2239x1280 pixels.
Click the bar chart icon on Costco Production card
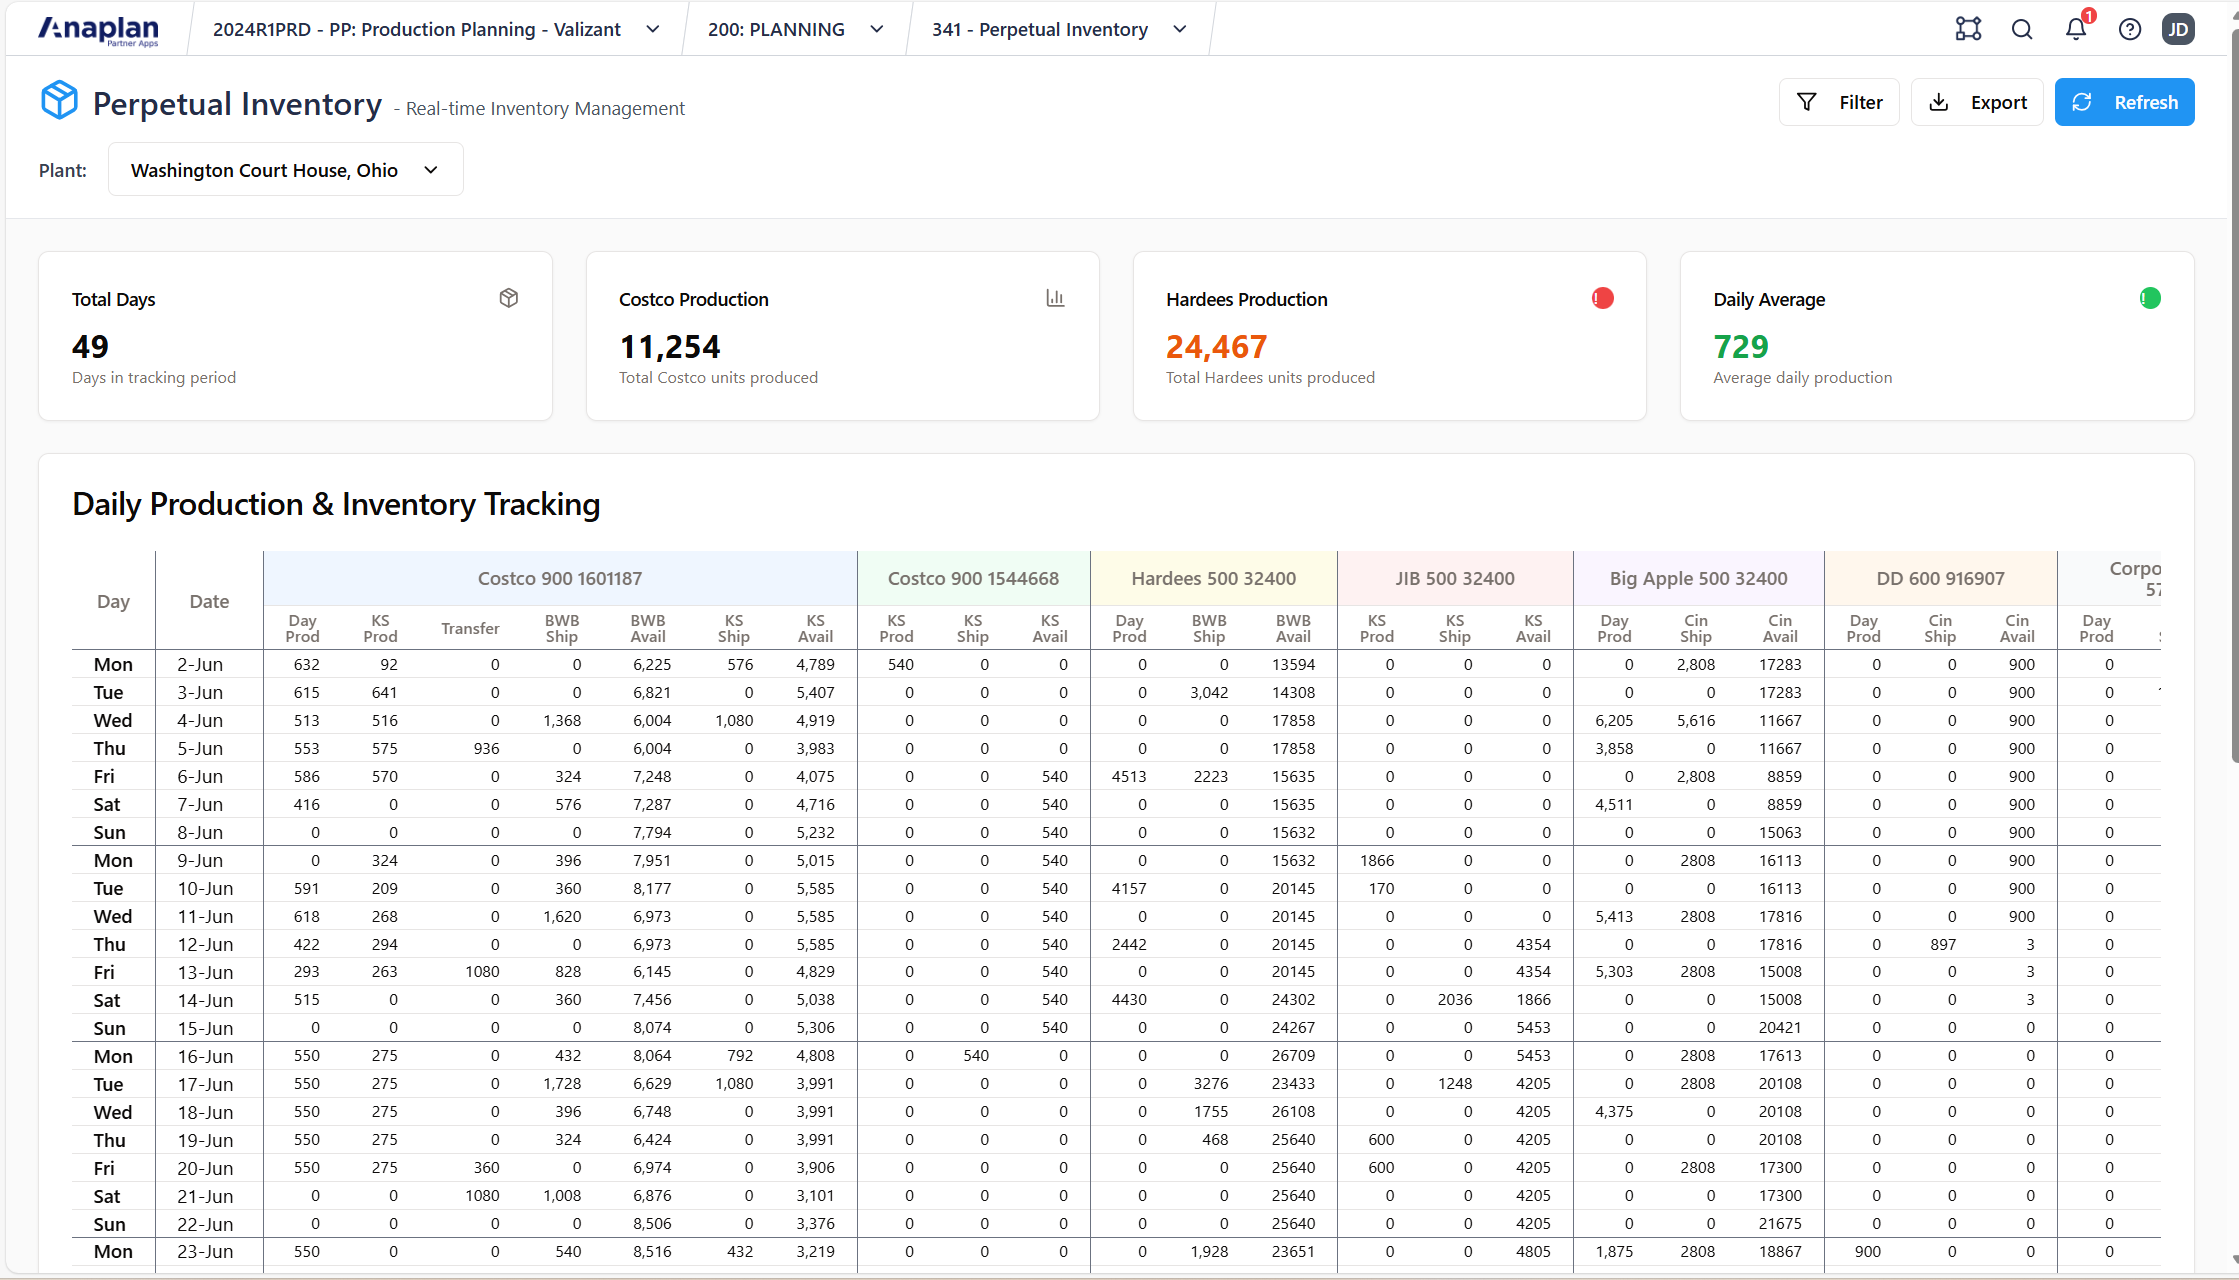[1055, 298]
